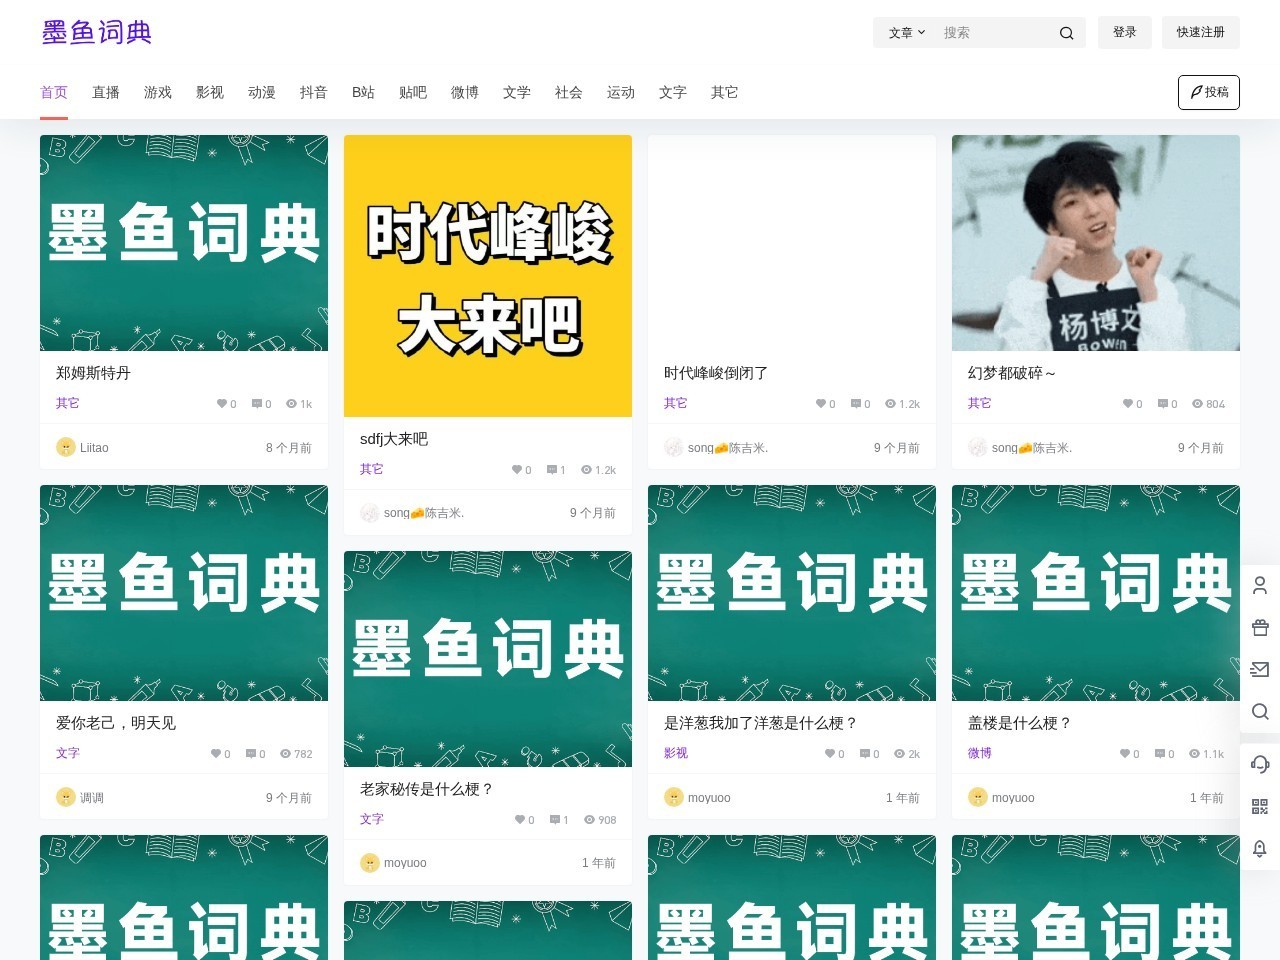Open the 墨鱼词典 site logo link
This screenshot has height=960, width=1280.
point(97,32)
